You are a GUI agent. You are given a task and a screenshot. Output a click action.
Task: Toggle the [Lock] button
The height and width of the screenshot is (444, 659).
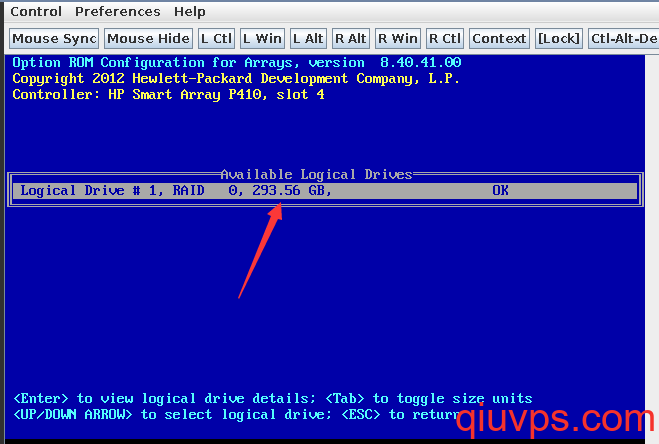click(x=559, y=39)
